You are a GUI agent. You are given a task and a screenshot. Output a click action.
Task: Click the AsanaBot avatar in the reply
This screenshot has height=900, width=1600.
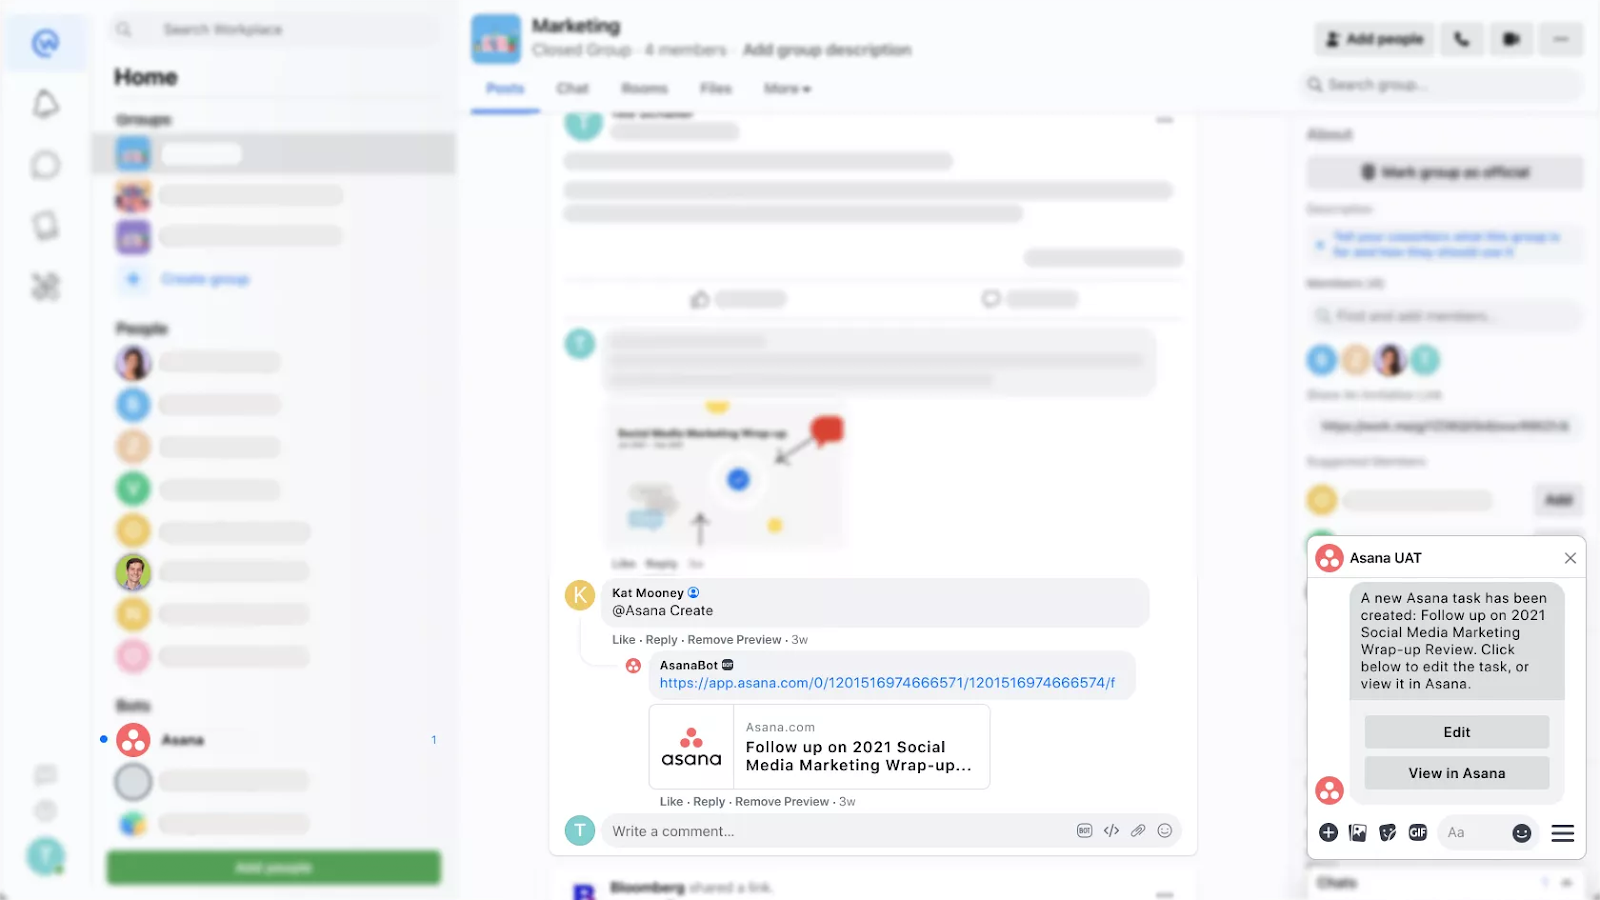633,666
